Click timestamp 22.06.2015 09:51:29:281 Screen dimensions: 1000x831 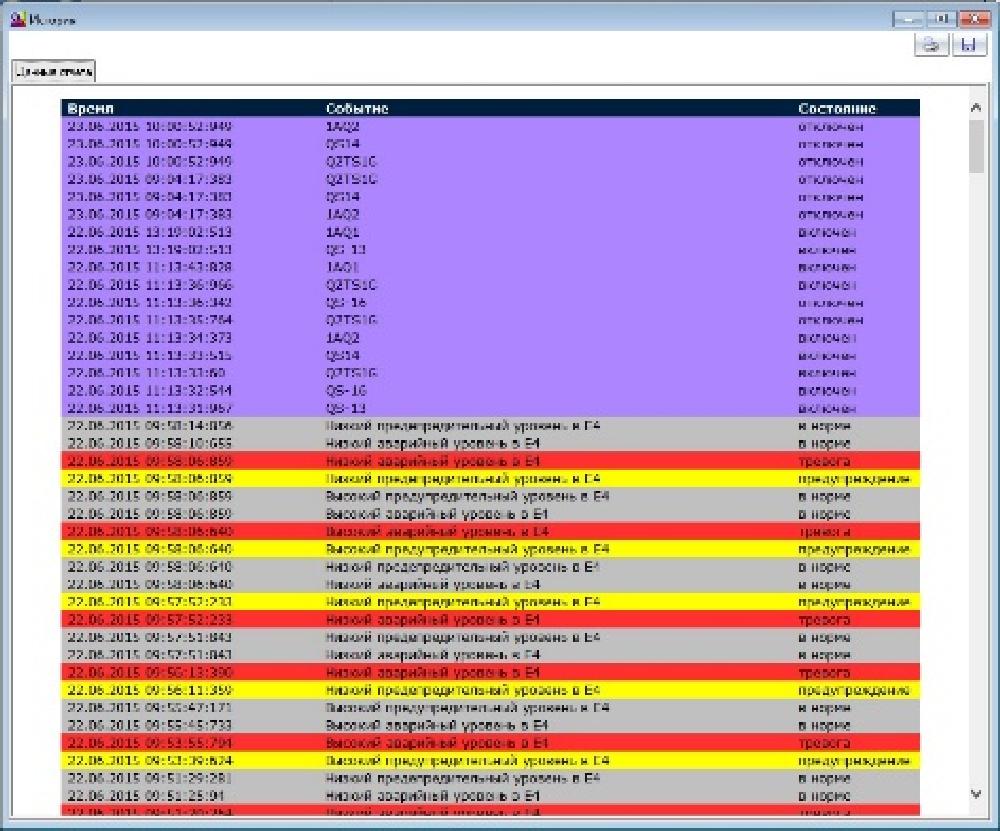click(x=150, y=779)
